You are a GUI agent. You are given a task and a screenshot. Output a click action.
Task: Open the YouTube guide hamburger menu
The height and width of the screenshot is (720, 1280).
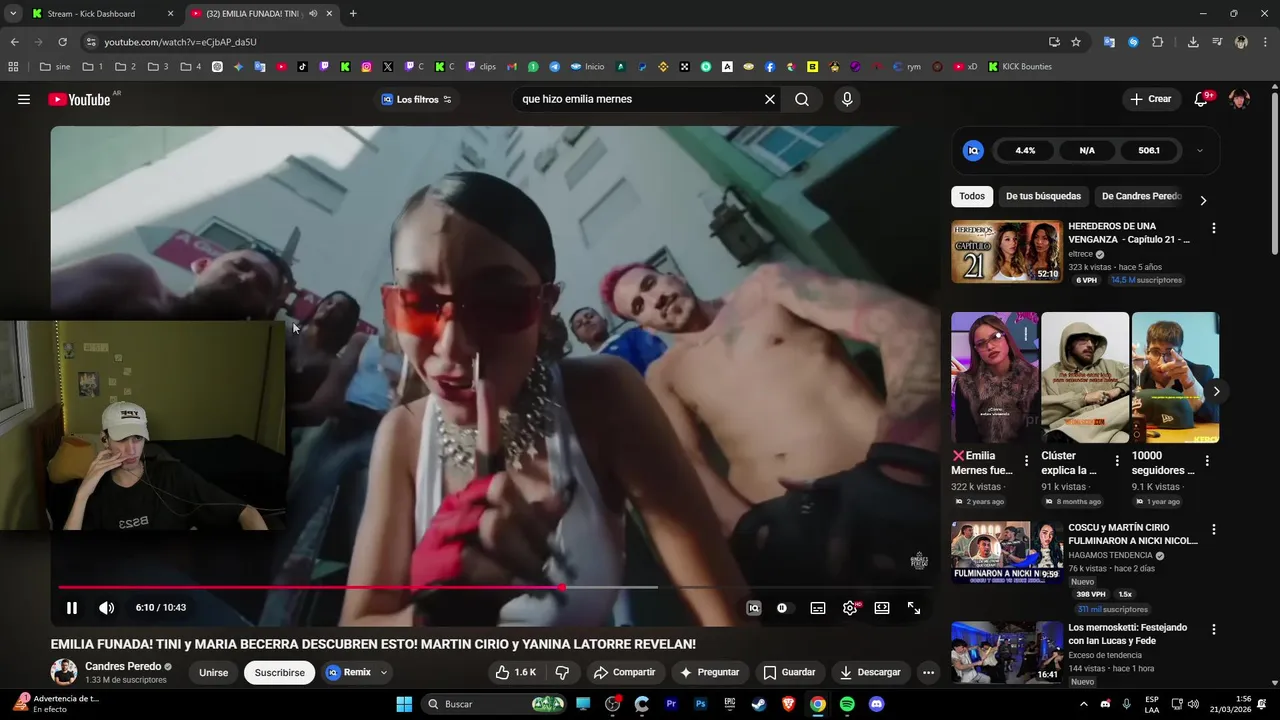(x=24, y=99)
